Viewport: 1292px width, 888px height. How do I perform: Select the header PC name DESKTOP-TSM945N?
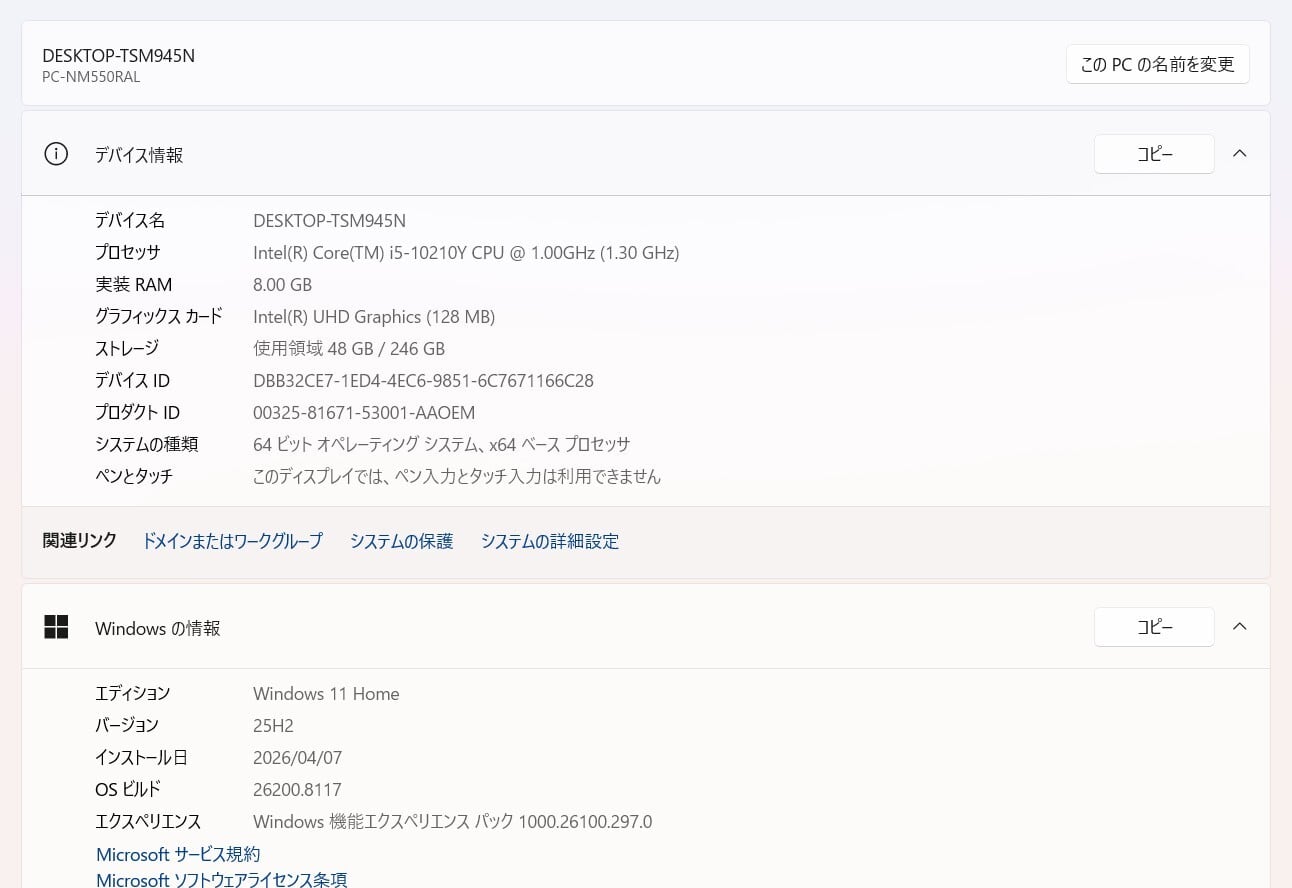point(119,56)
